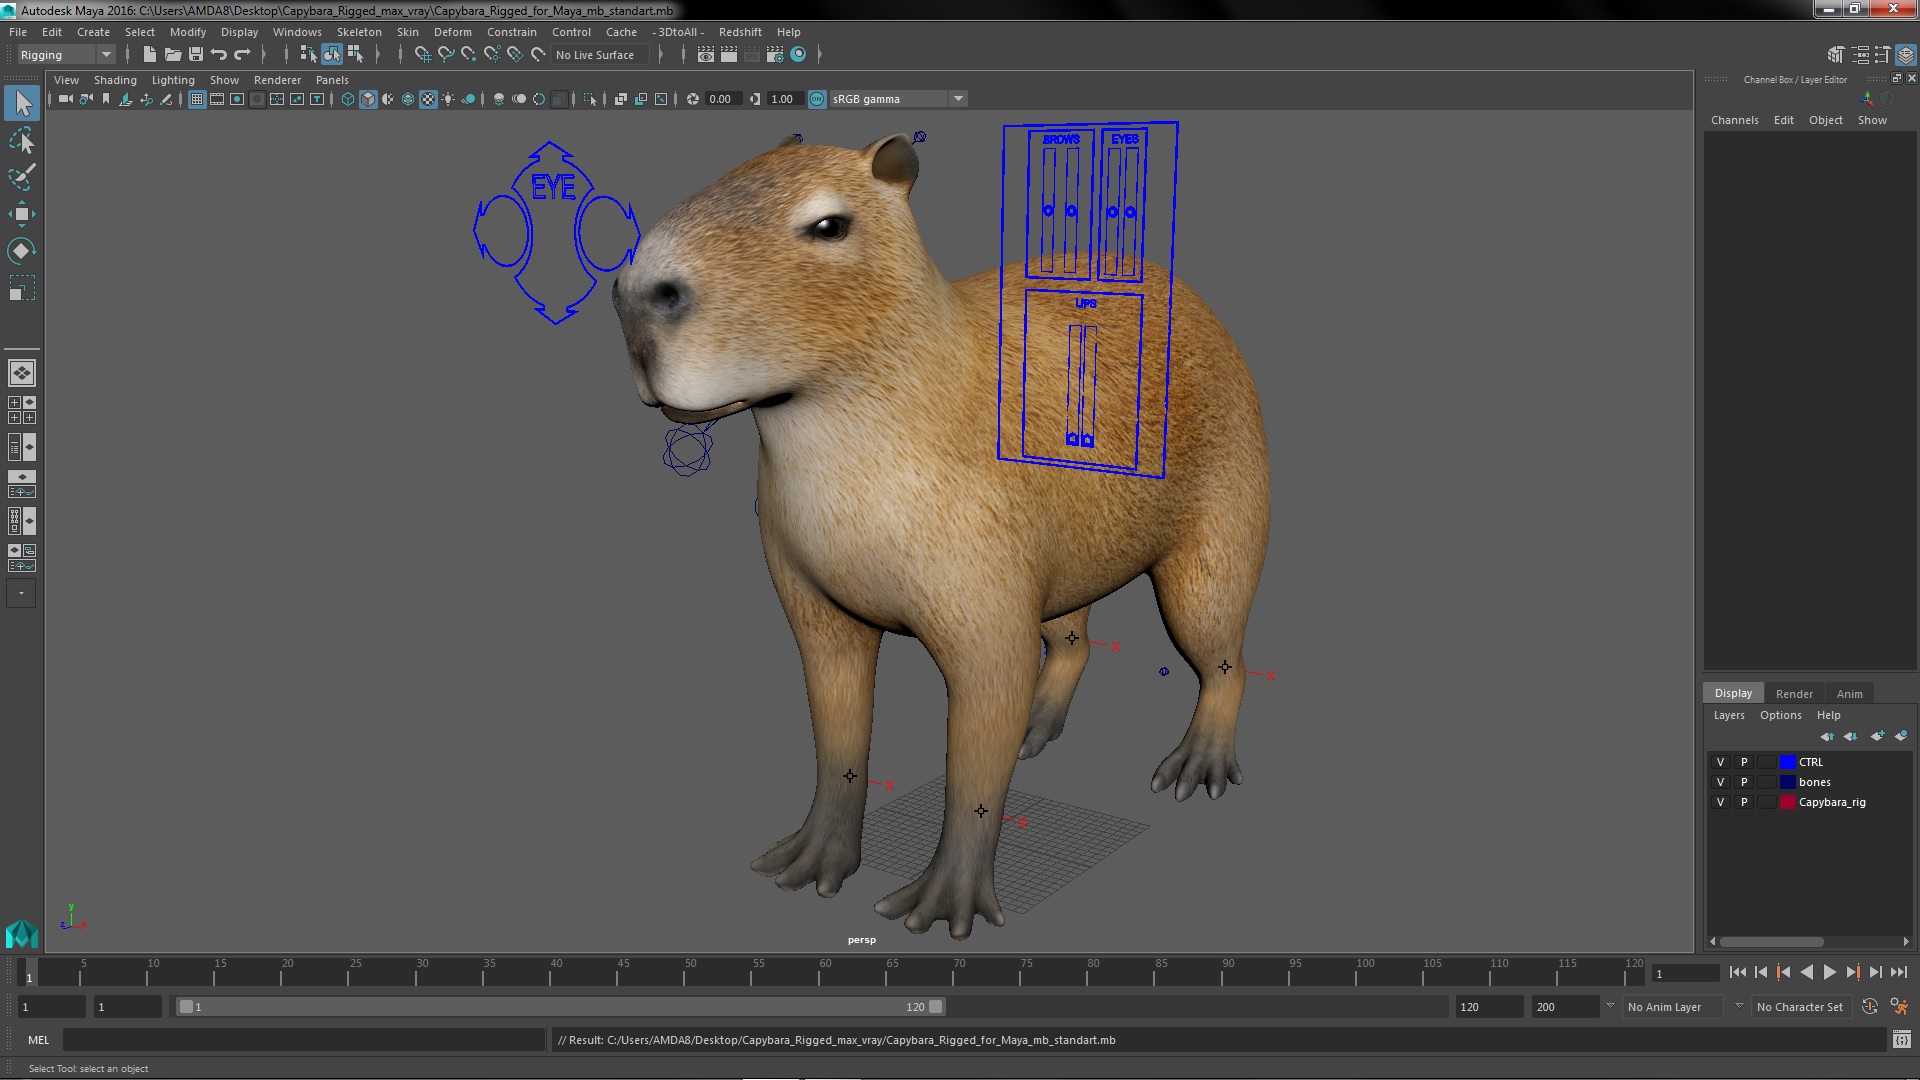The image size is (1920, 1080).
Task: Move selected layer up
Action: (1827, 736)
